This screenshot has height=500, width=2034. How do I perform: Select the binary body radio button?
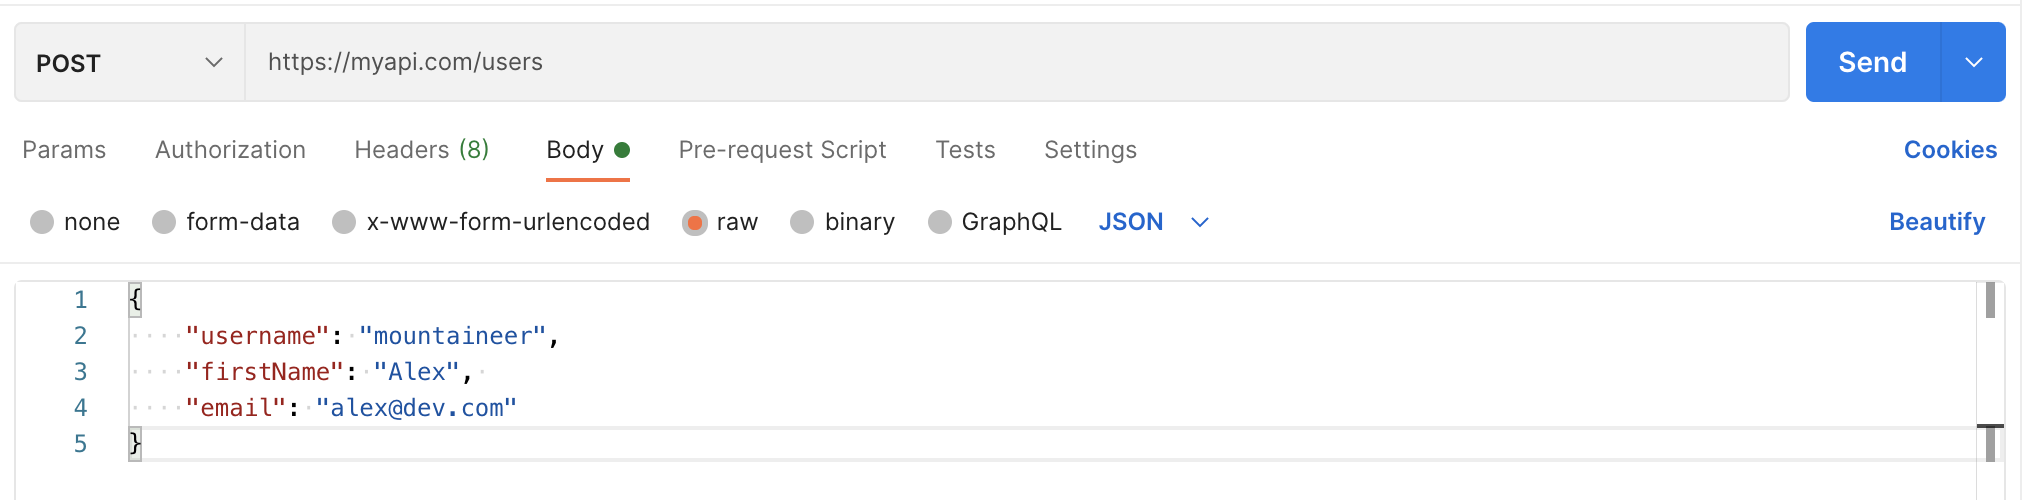pyautogui.click(x=802, y=222)
